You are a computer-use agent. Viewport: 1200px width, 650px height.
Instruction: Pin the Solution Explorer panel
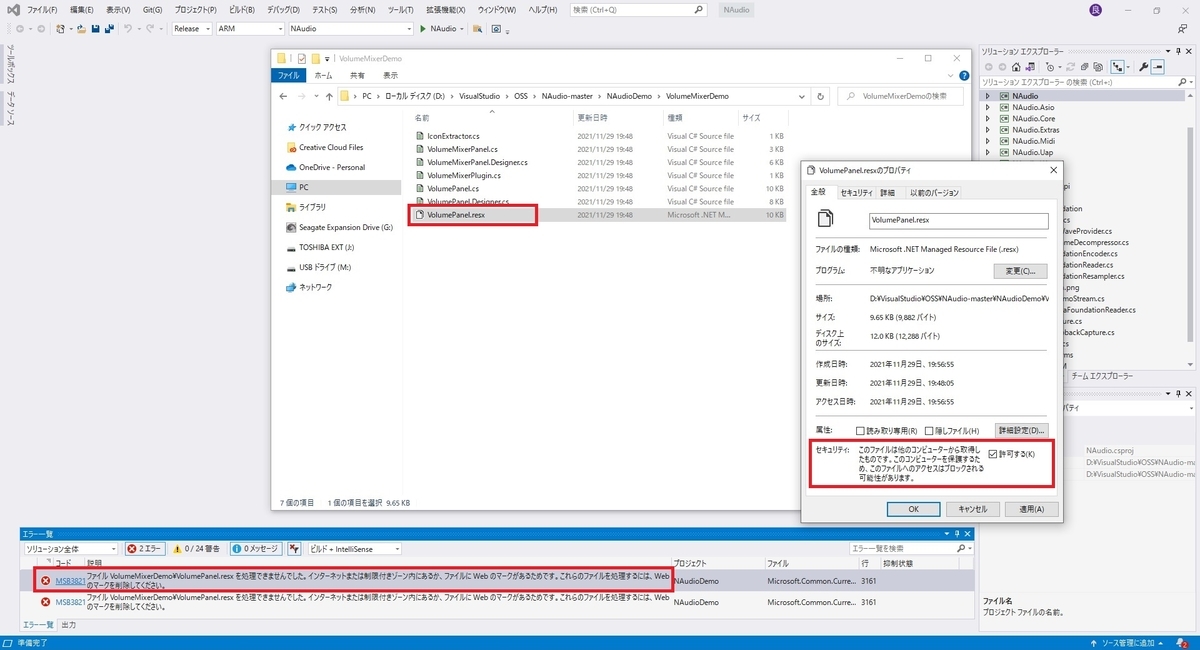coord(1178,51)
